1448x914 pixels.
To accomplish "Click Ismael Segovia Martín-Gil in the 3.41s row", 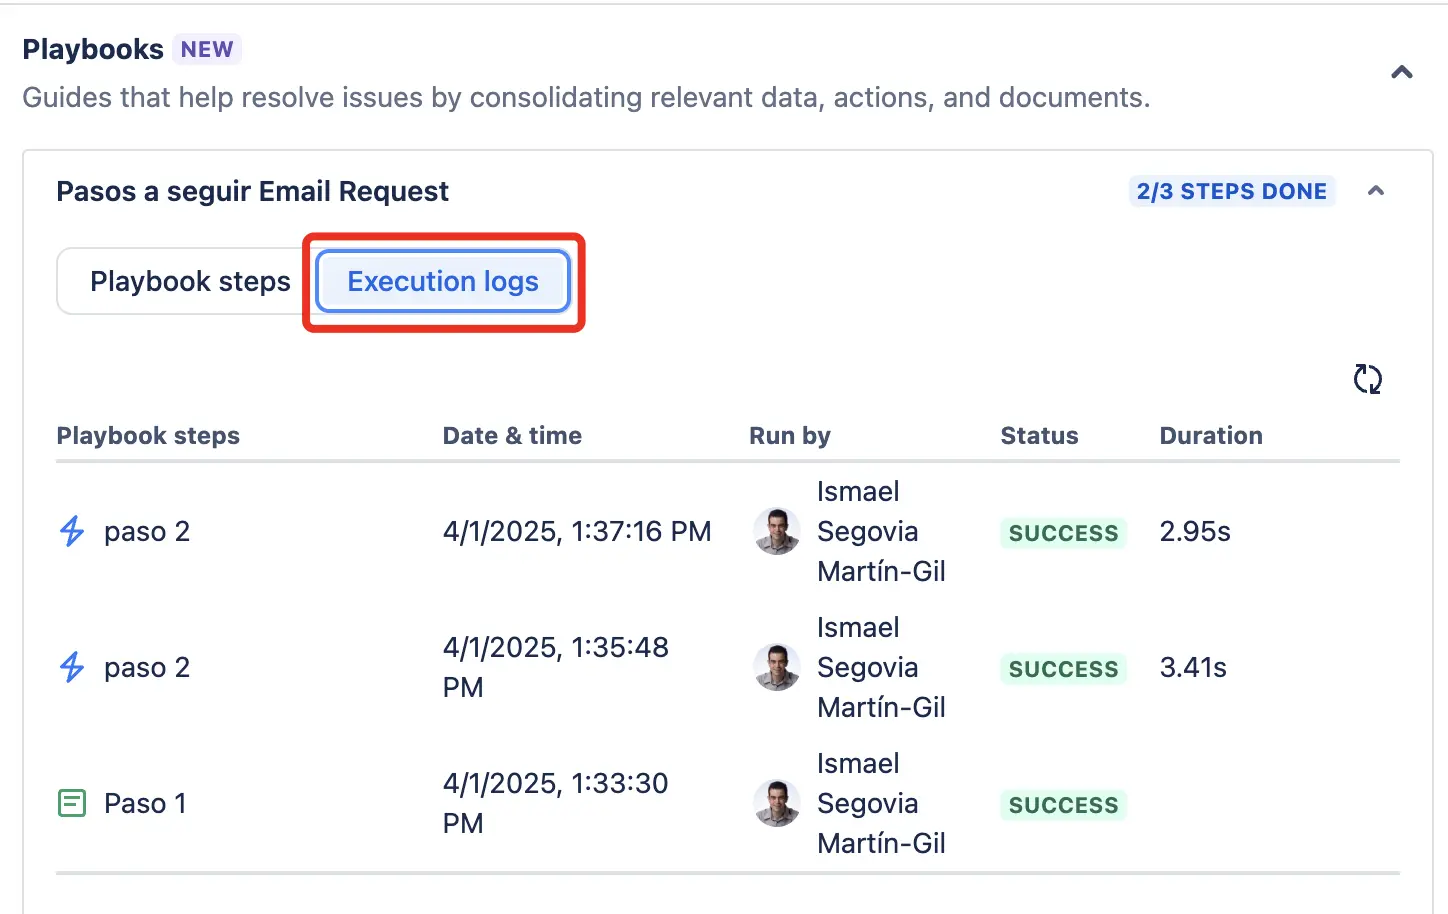I will click(881, 667).
